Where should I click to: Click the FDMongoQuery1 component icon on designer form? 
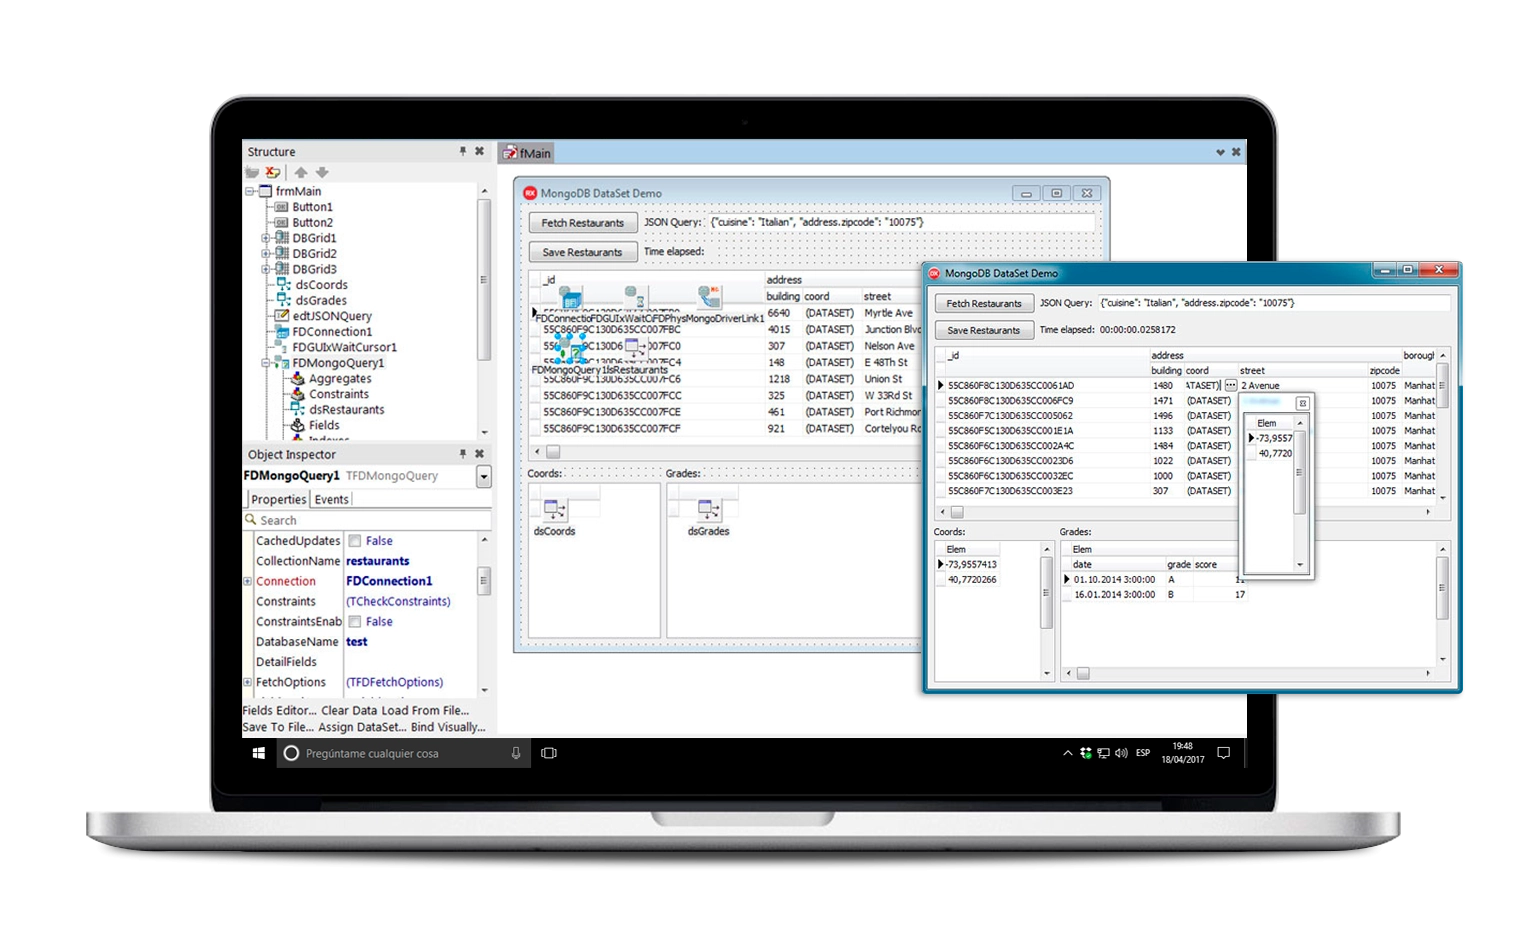coord(570,348)
